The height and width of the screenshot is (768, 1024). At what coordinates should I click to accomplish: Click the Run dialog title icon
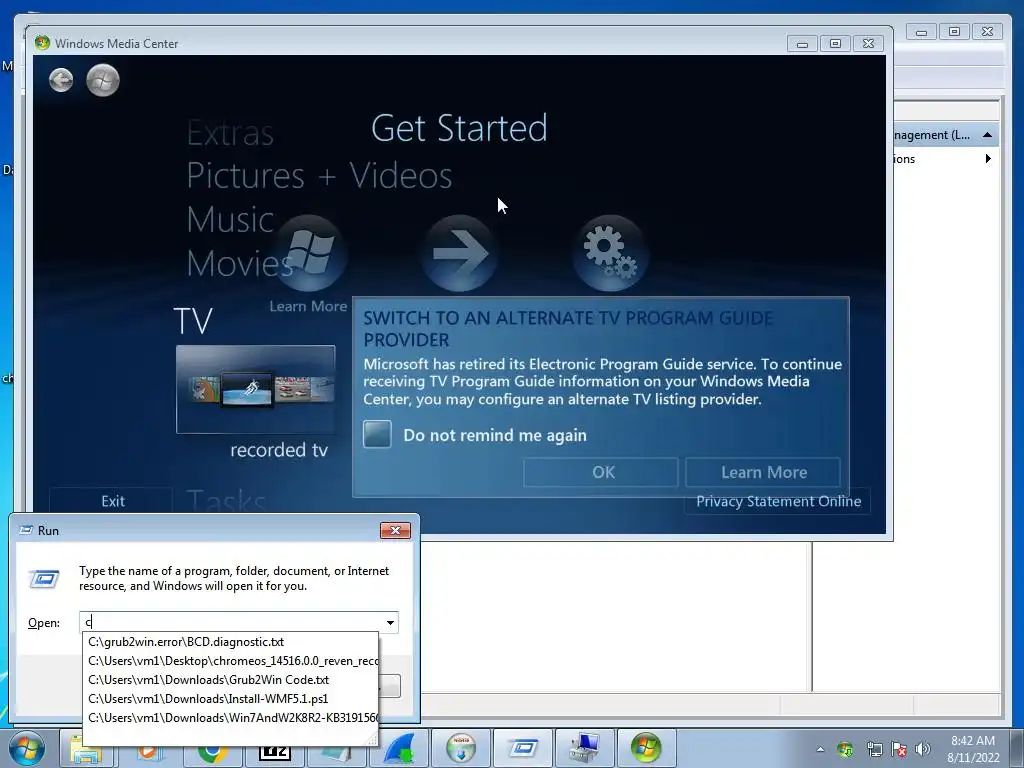coord(26,530)
